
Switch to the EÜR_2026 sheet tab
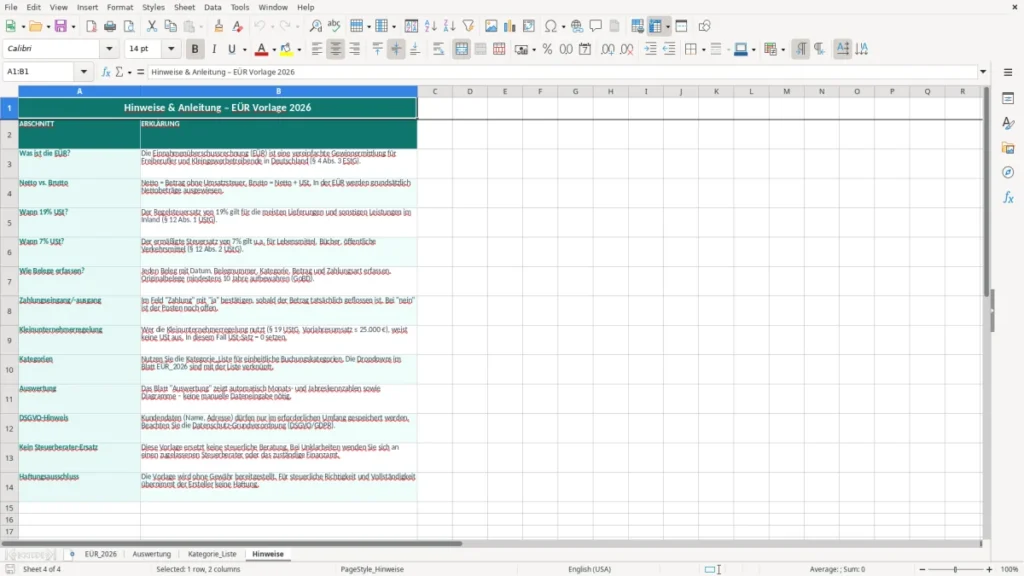pyautogui.click(x=101, y=554)
